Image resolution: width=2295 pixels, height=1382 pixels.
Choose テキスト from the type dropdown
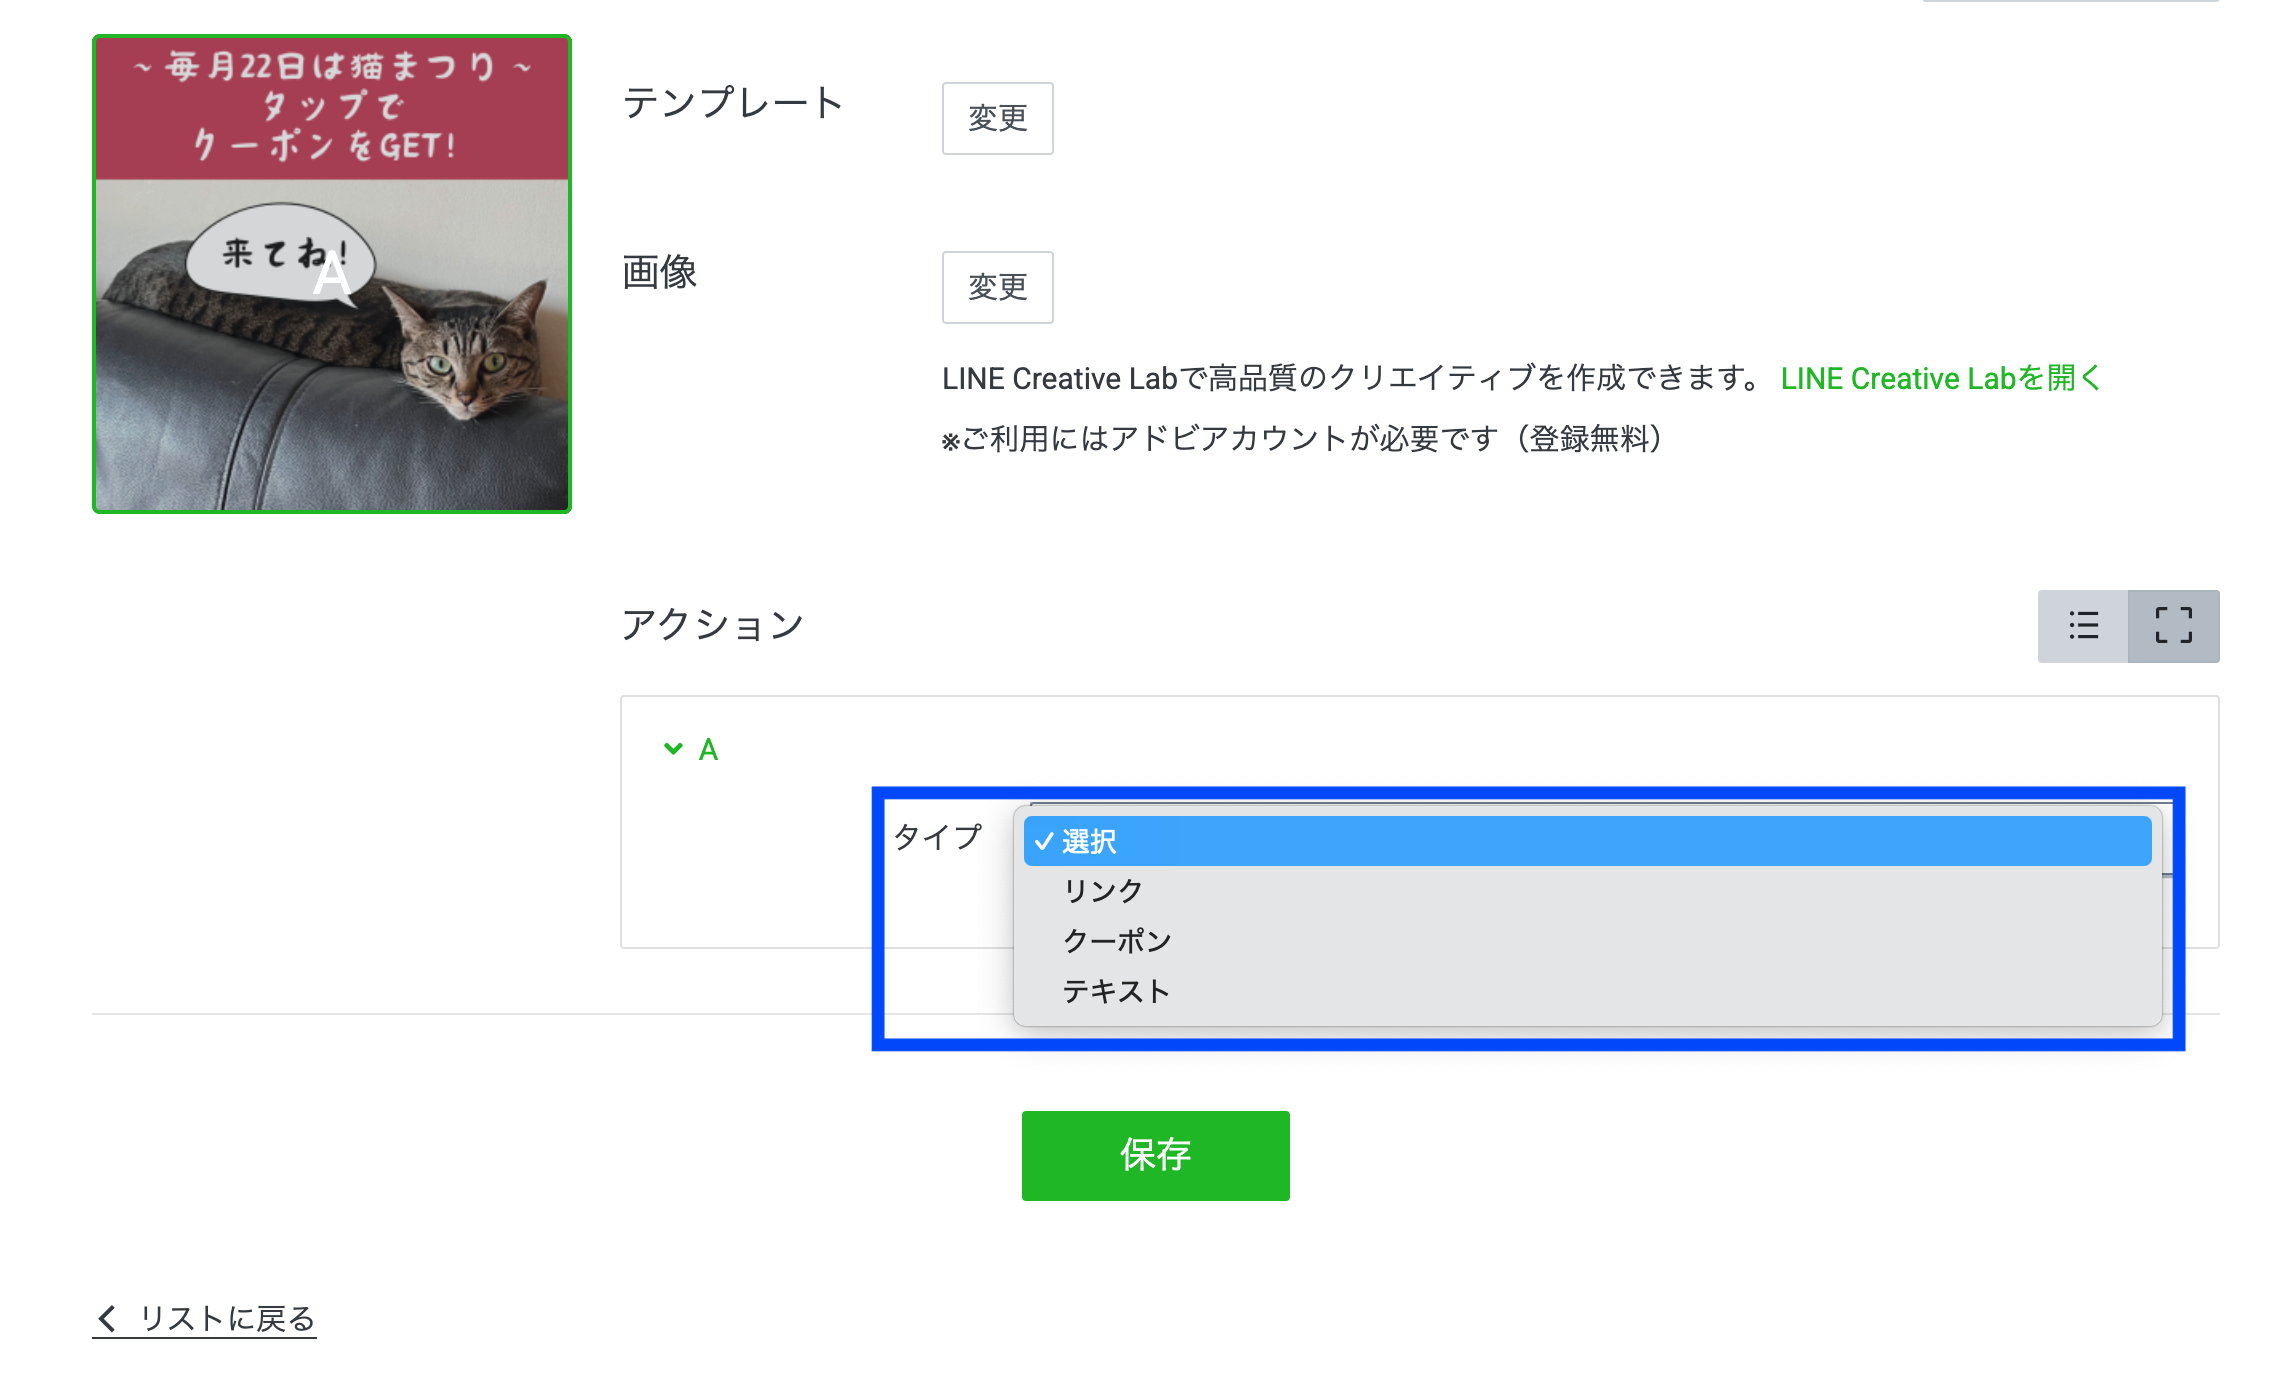1116,991
